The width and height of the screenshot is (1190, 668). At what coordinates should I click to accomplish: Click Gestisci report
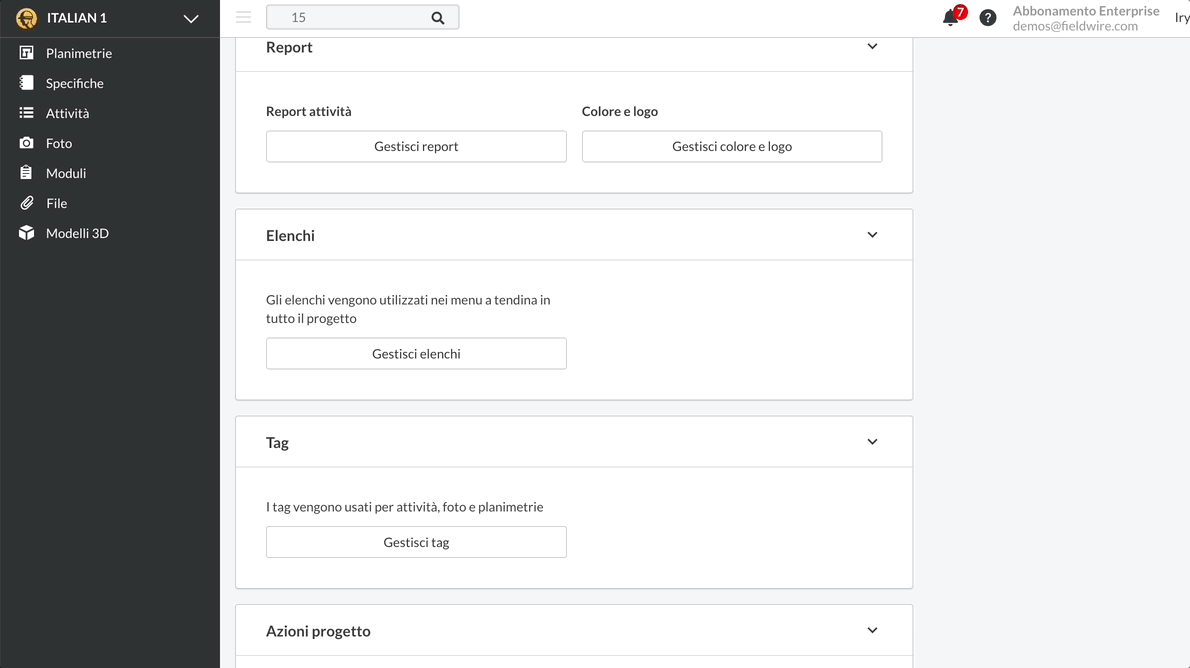point(416,146)
